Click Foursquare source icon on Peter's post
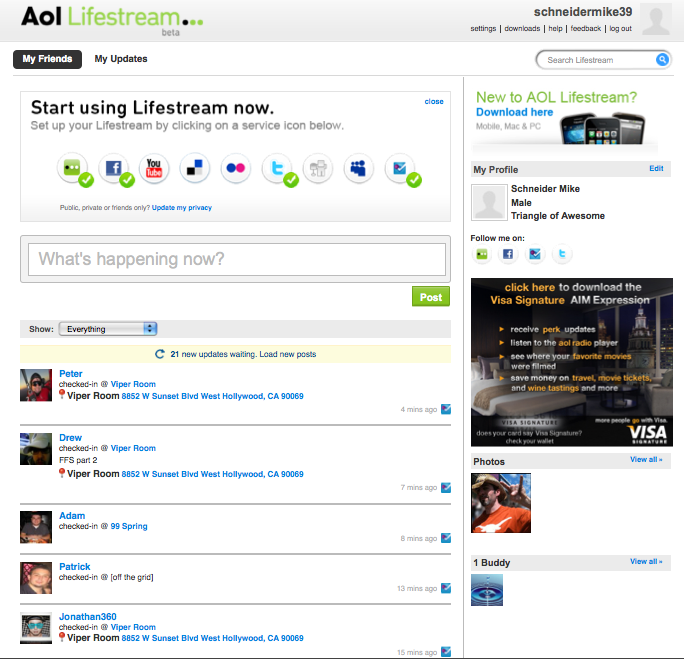Image resolution: width=684 pixels, height=659 pixels. click(x=446, y=409)
